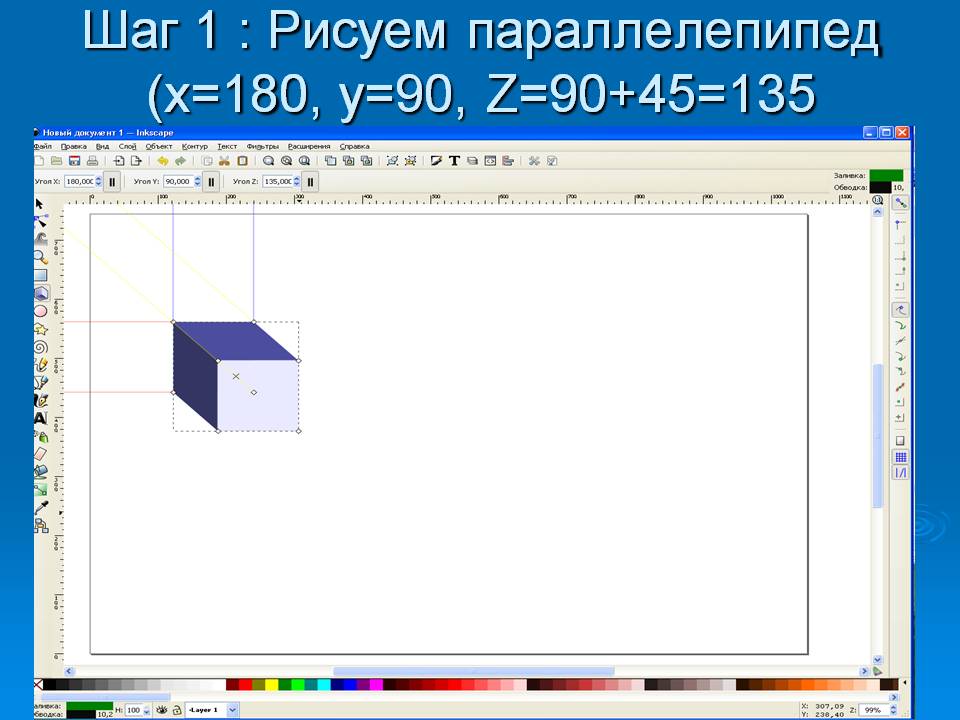Viewport: 960px width, 720px height.
Task: Select the Color Dropper tool
Action: pos(41,506)
